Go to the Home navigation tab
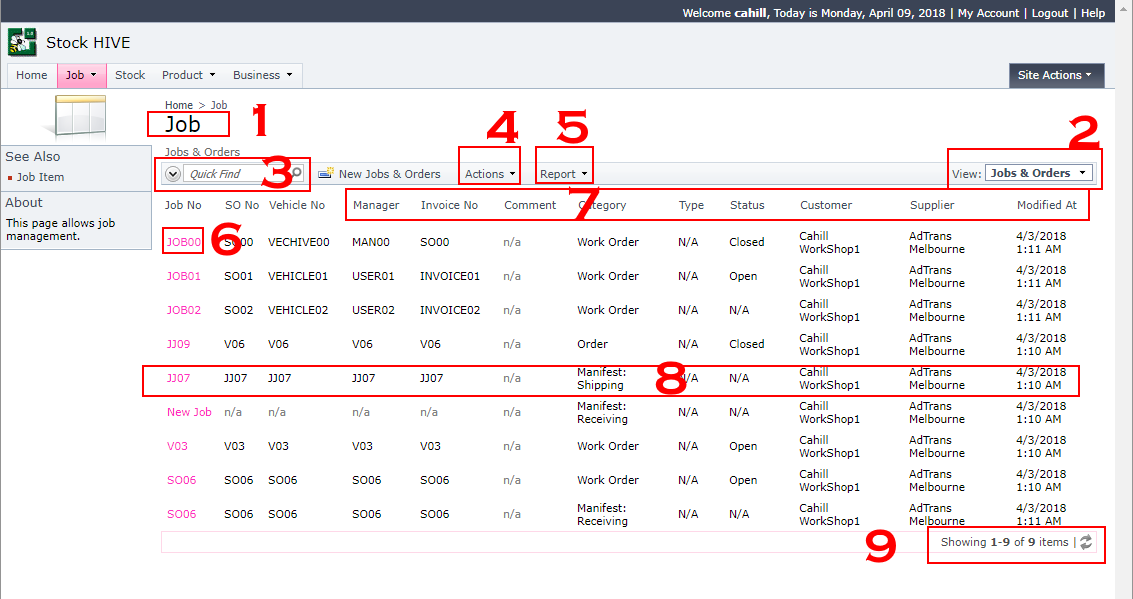Screen dimensions: 1133x599 click(32, 75)
